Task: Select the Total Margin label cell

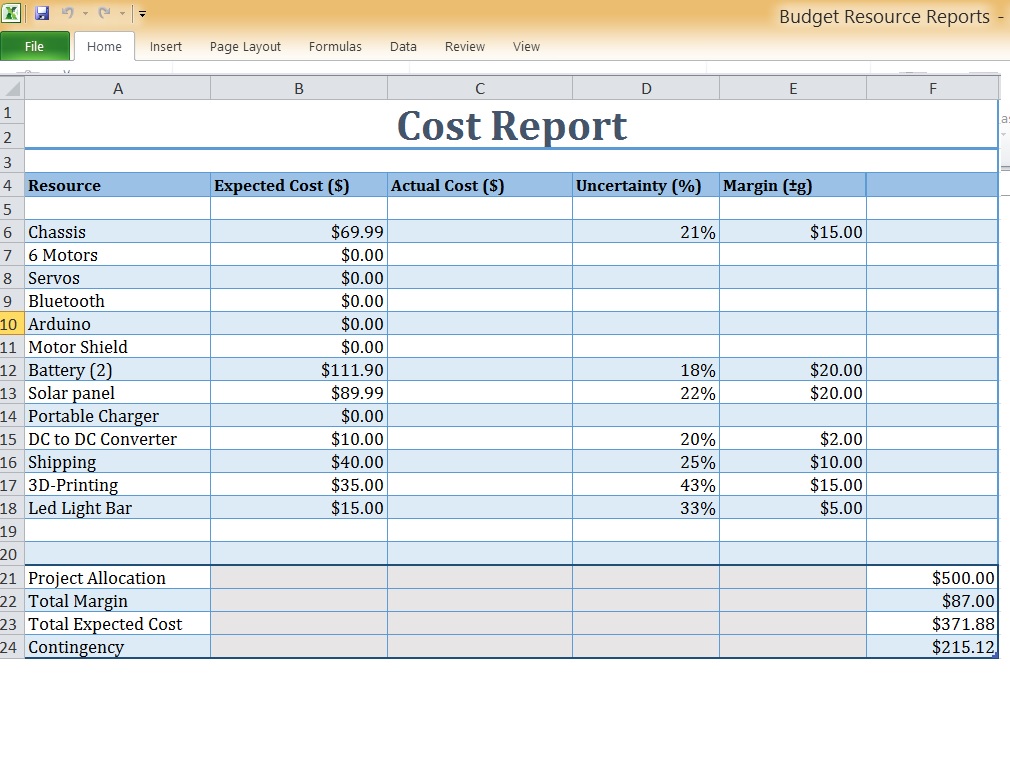Action: (x=118, y=601)
